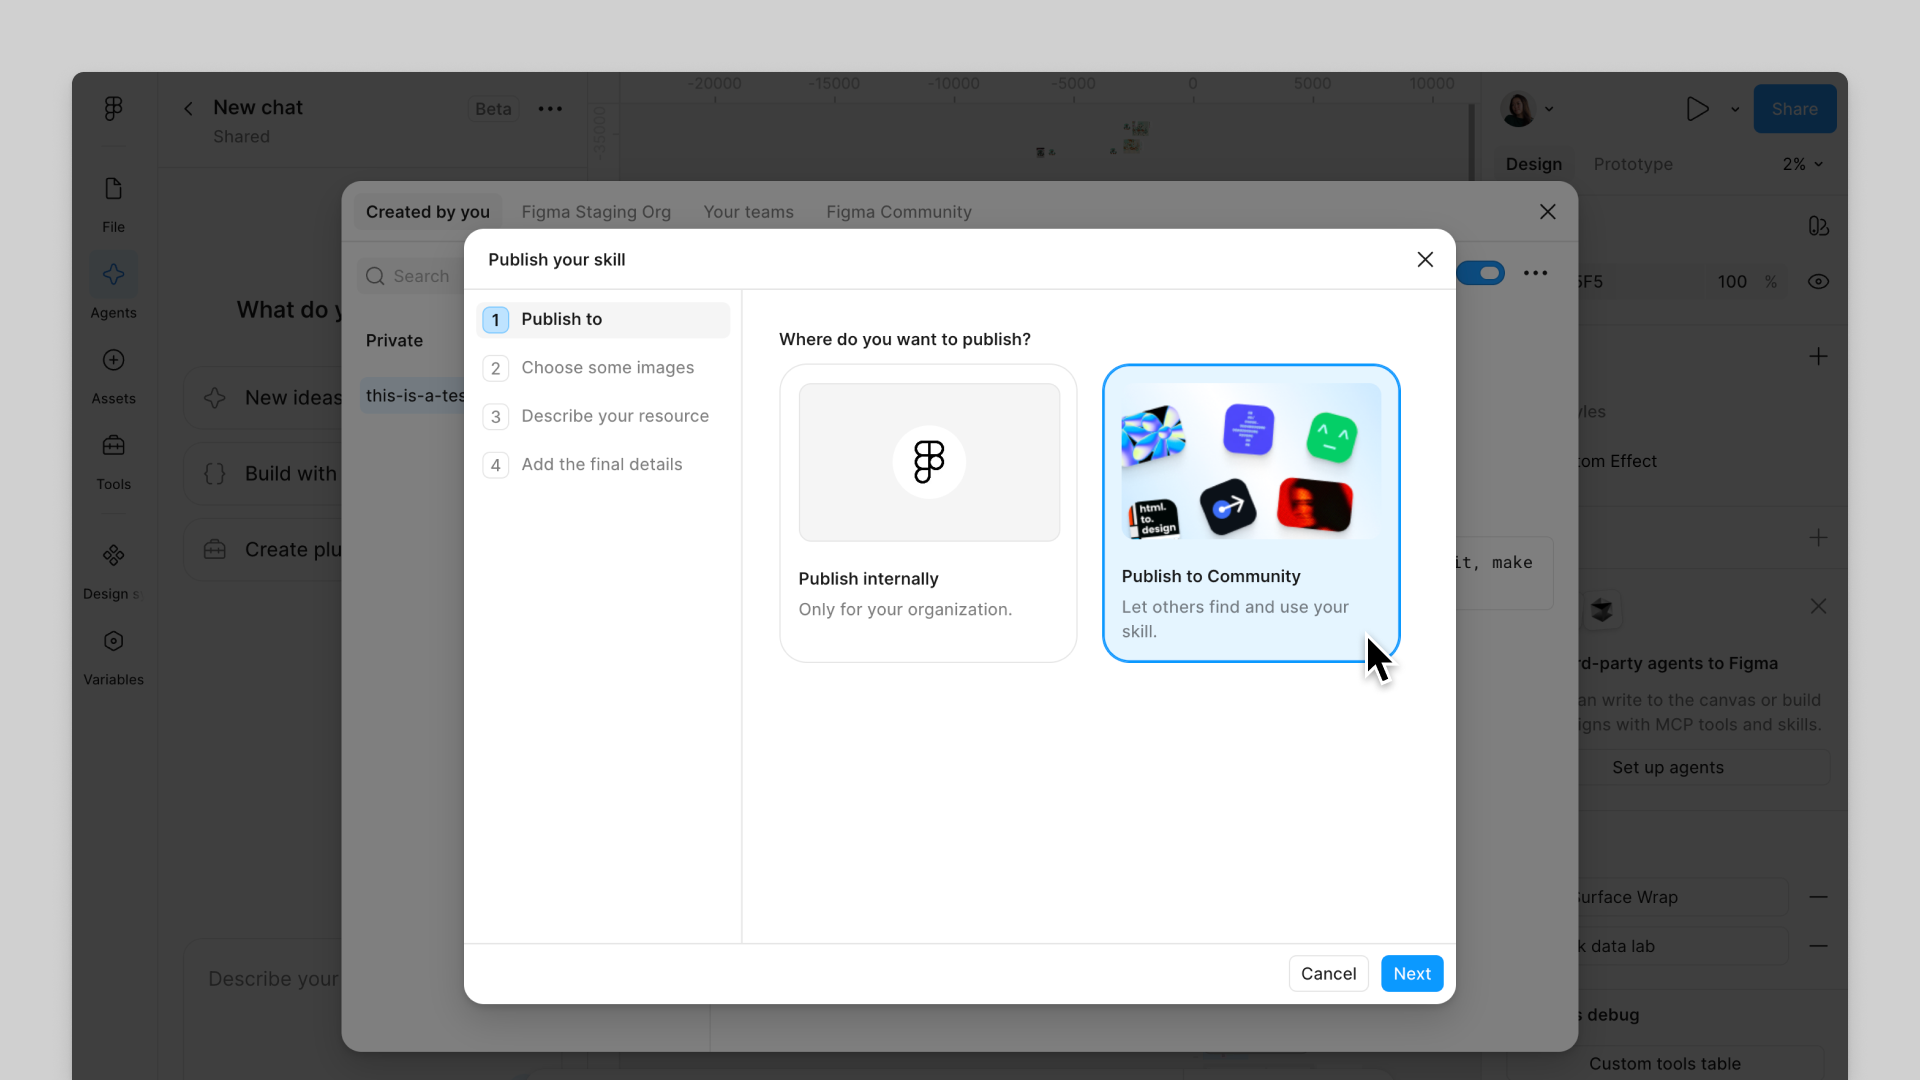This screenshot has width=1920, height=1080.
Task: Click the search magnifier icon
Action: coord(375,276)
